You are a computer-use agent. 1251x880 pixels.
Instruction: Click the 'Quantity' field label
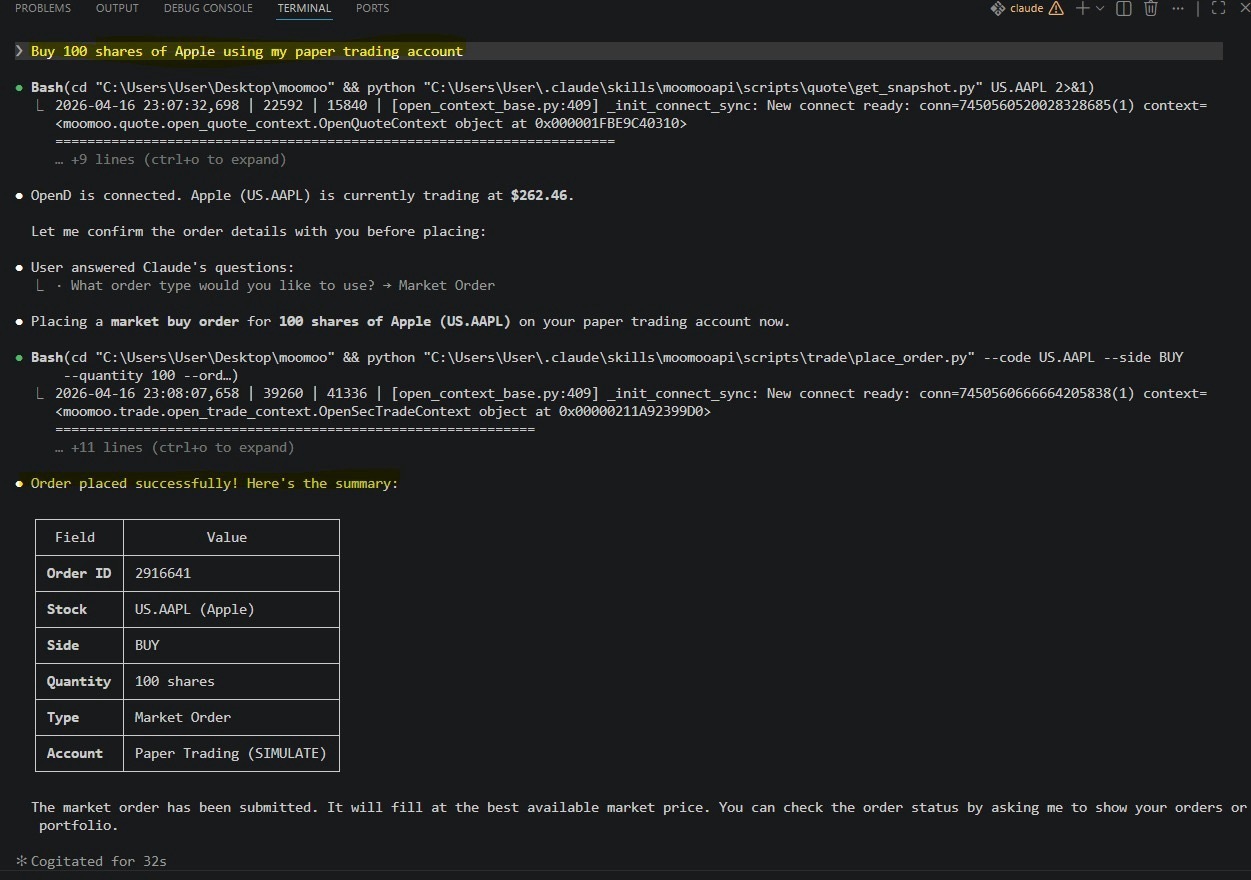click(79, 681)
